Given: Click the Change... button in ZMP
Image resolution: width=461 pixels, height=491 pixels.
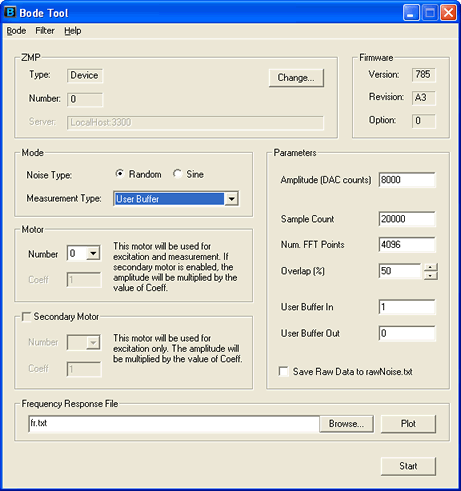Looking at the screenshot, I should pyautogui.click(x=296, y=78).
